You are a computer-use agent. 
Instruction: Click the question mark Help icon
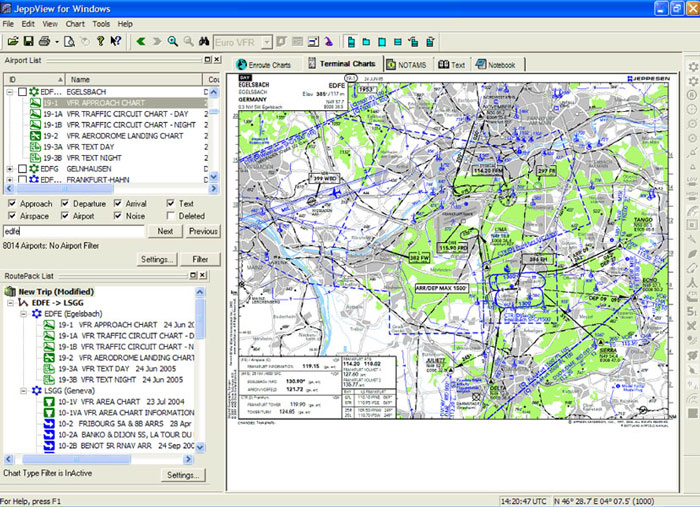100,42
